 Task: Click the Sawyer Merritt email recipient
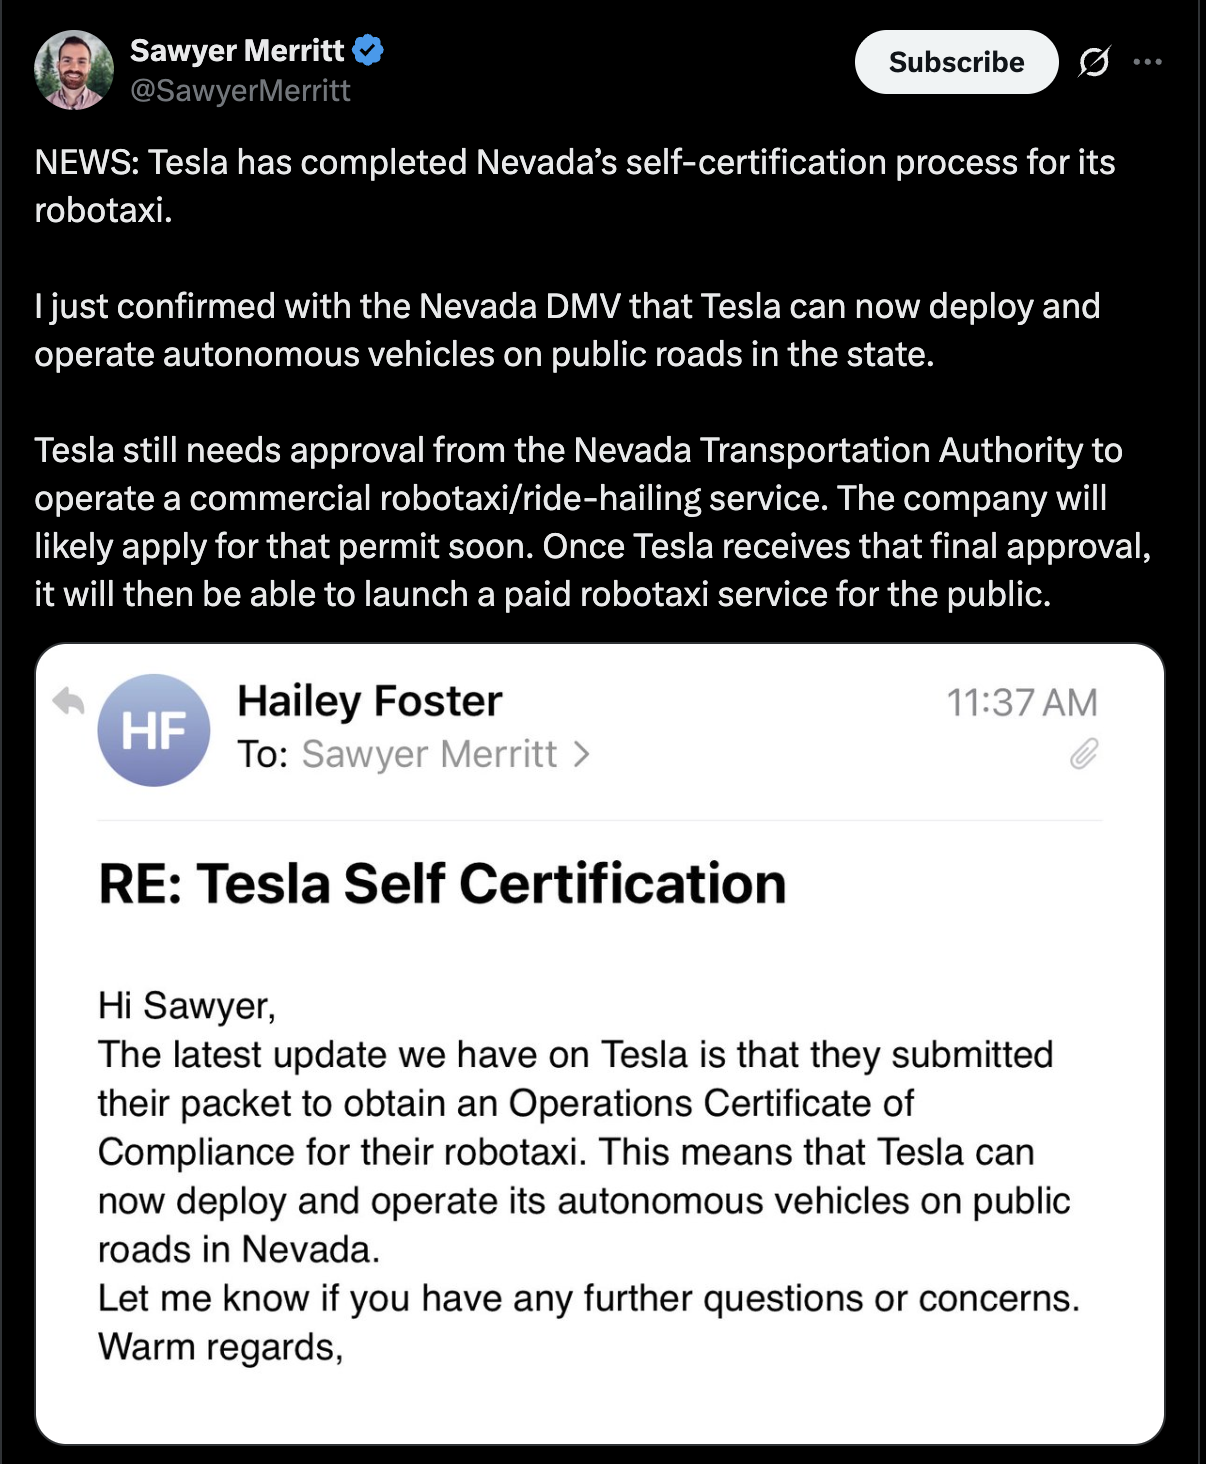[429, 754]
